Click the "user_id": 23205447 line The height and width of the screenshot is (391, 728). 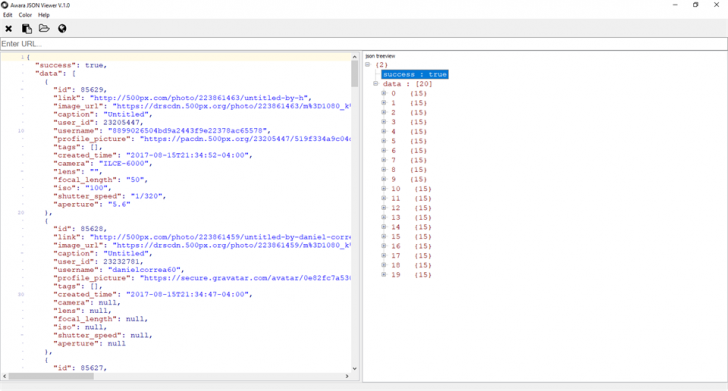(98, 123)
